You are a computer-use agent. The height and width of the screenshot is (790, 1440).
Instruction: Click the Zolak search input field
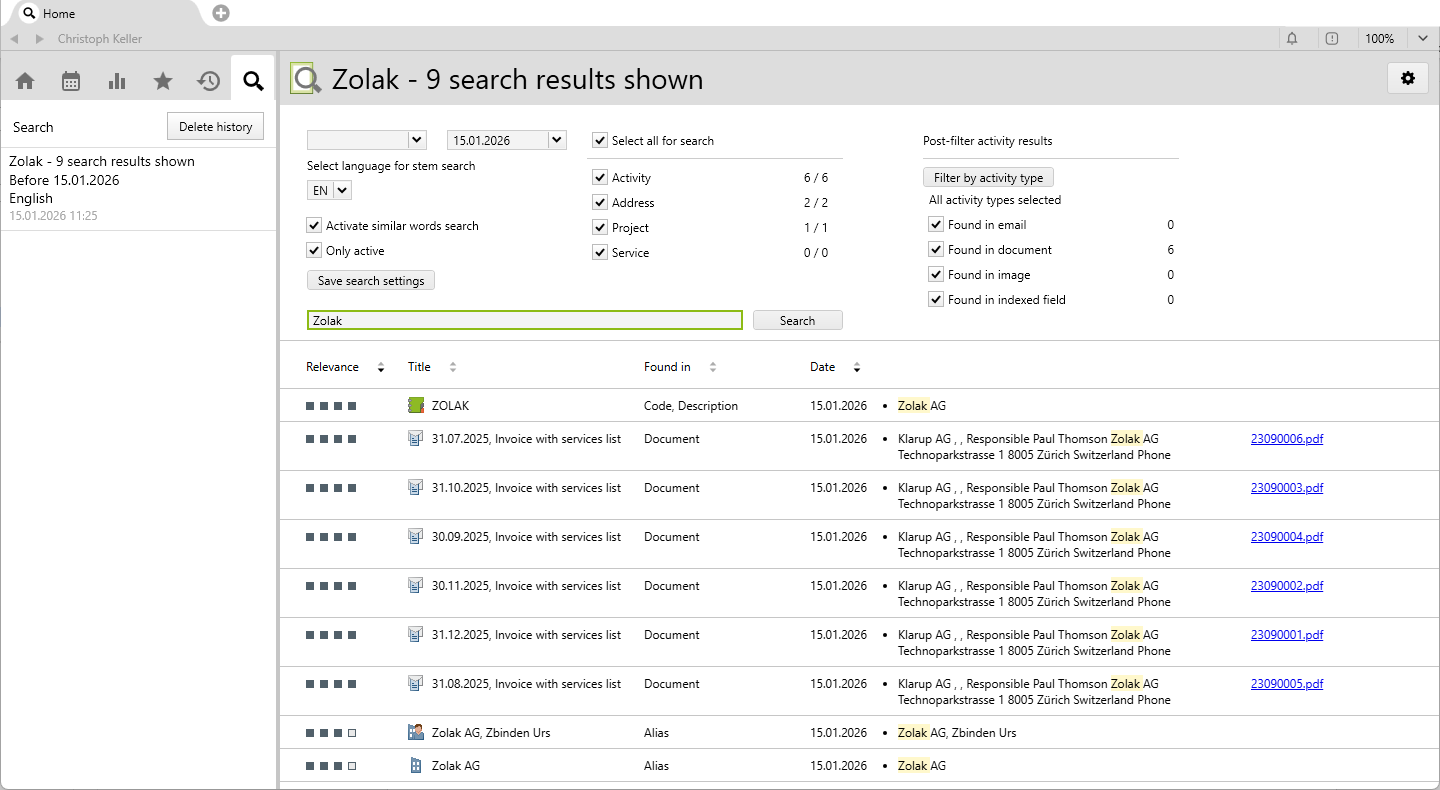point(524,320)
